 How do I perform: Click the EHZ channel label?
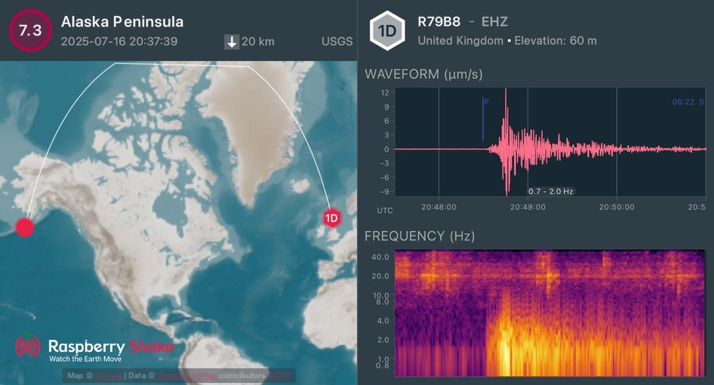click(495, 21)
